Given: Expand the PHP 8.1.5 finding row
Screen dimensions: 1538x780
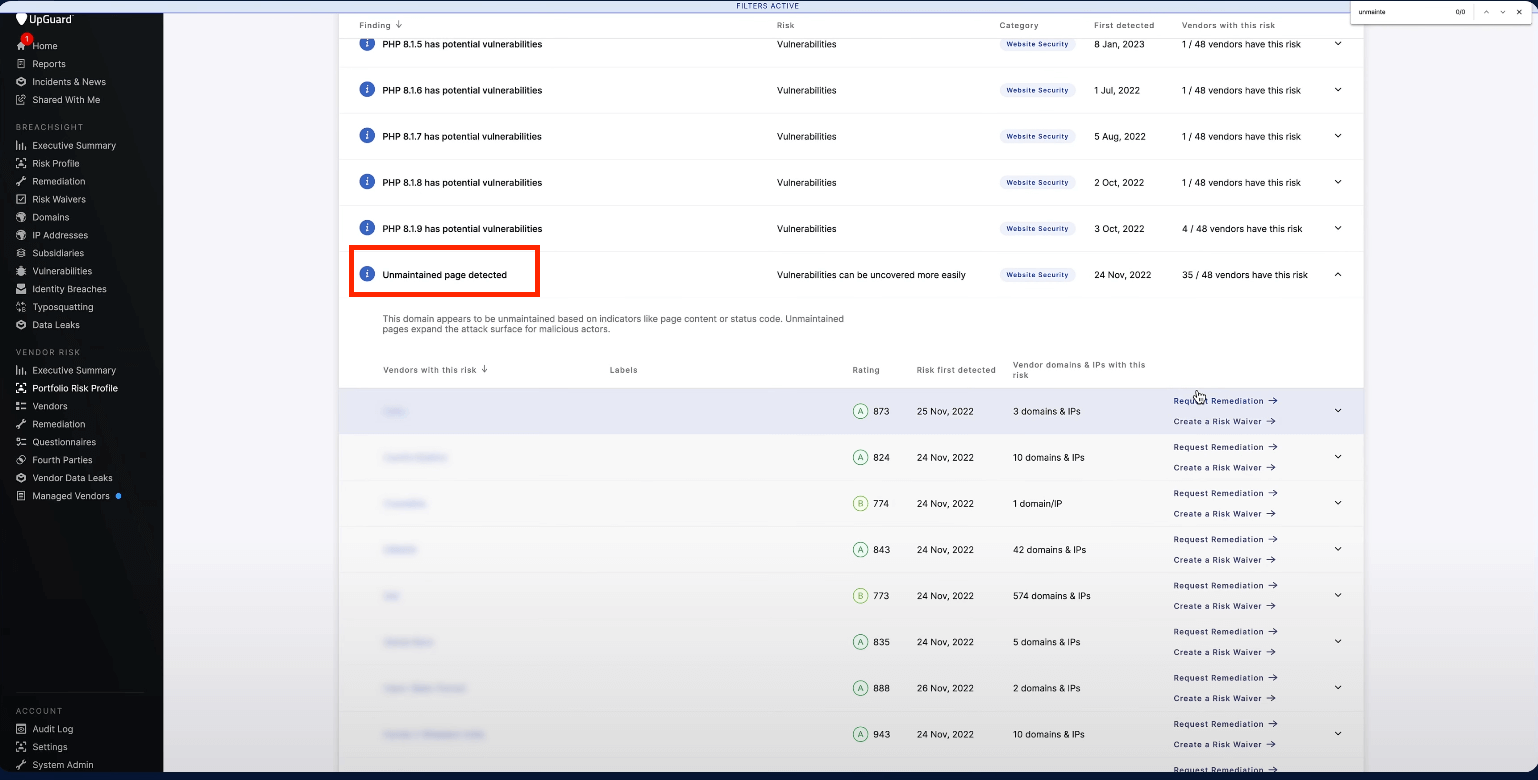Looking at the screenshot, I should click(x=1338, y=44).
